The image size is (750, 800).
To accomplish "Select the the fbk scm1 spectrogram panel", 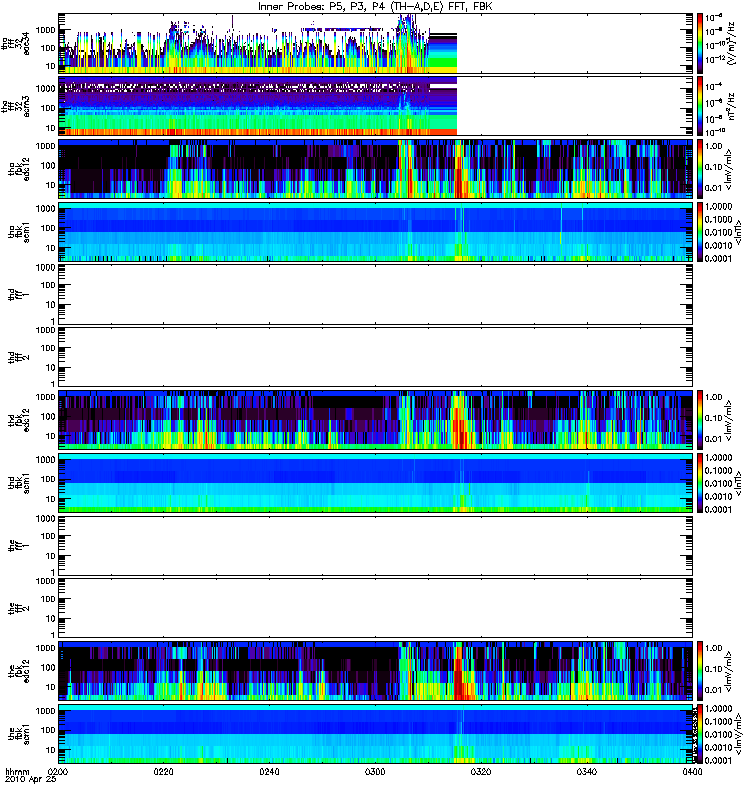I will [375, 733].
